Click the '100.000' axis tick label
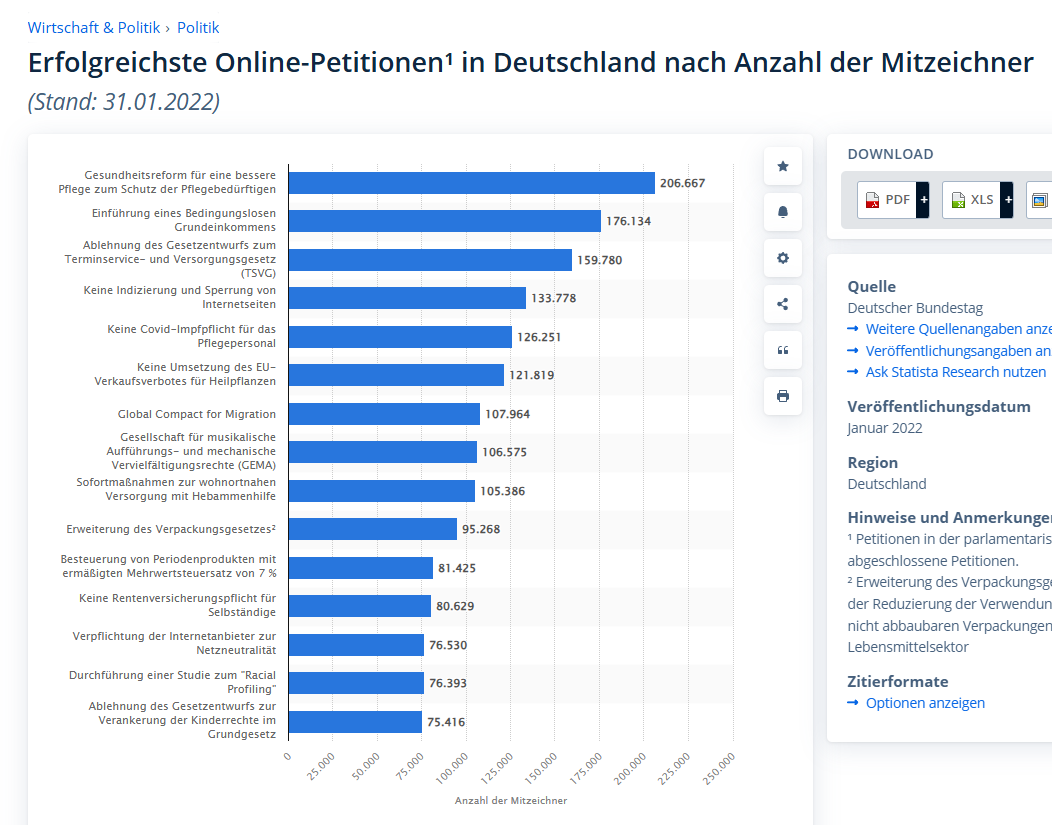The height and width of the screenshot is (825, 1052). pos(452,768)
